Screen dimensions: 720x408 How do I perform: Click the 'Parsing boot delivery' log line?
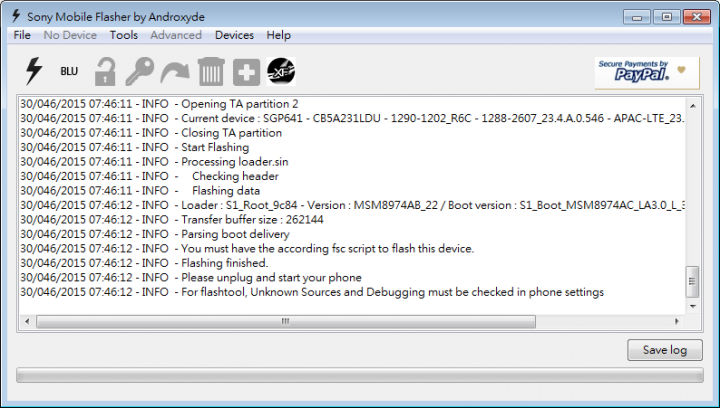155,234
